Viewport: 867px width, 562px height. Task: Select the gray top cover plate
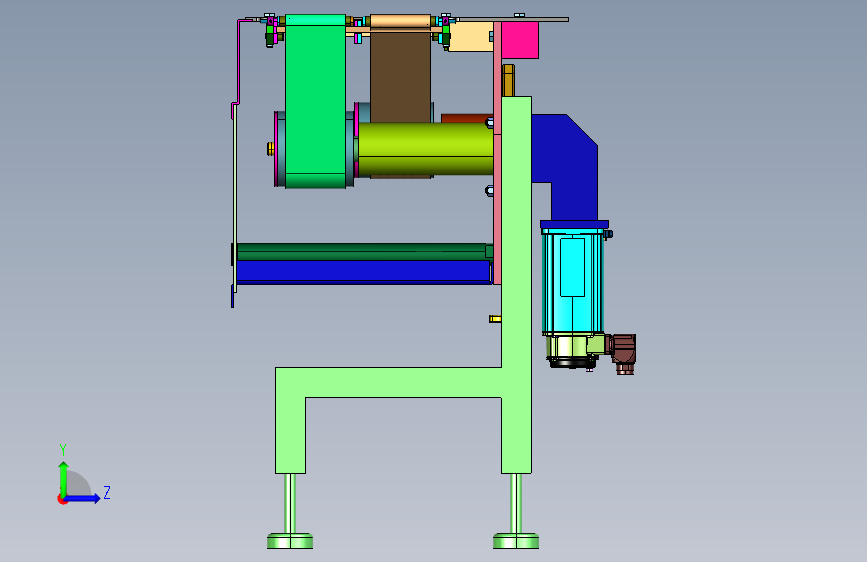[512, 19]
